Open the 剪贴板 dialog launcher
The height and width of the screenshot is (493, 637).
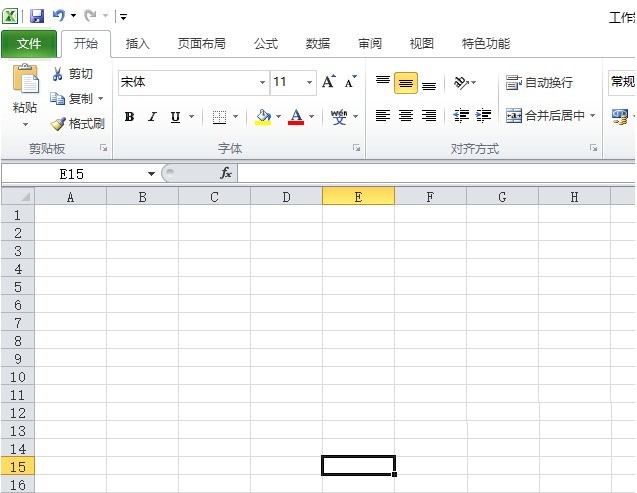coord(104,148)
